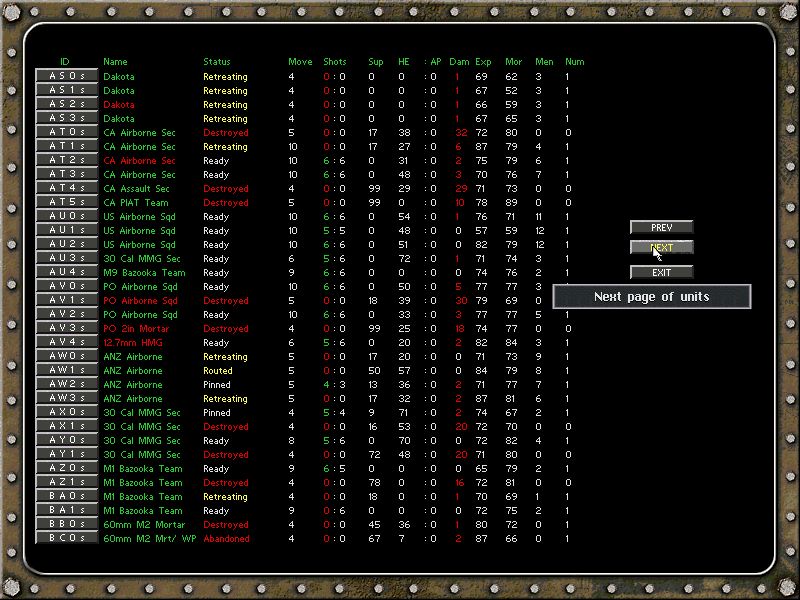
Task: Click the Exp column header
Action: pyautogui.click(x=483, y=62)
